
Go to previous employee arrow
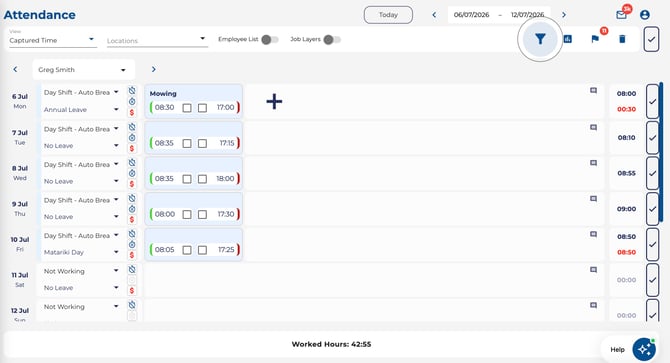pos(15,69)
